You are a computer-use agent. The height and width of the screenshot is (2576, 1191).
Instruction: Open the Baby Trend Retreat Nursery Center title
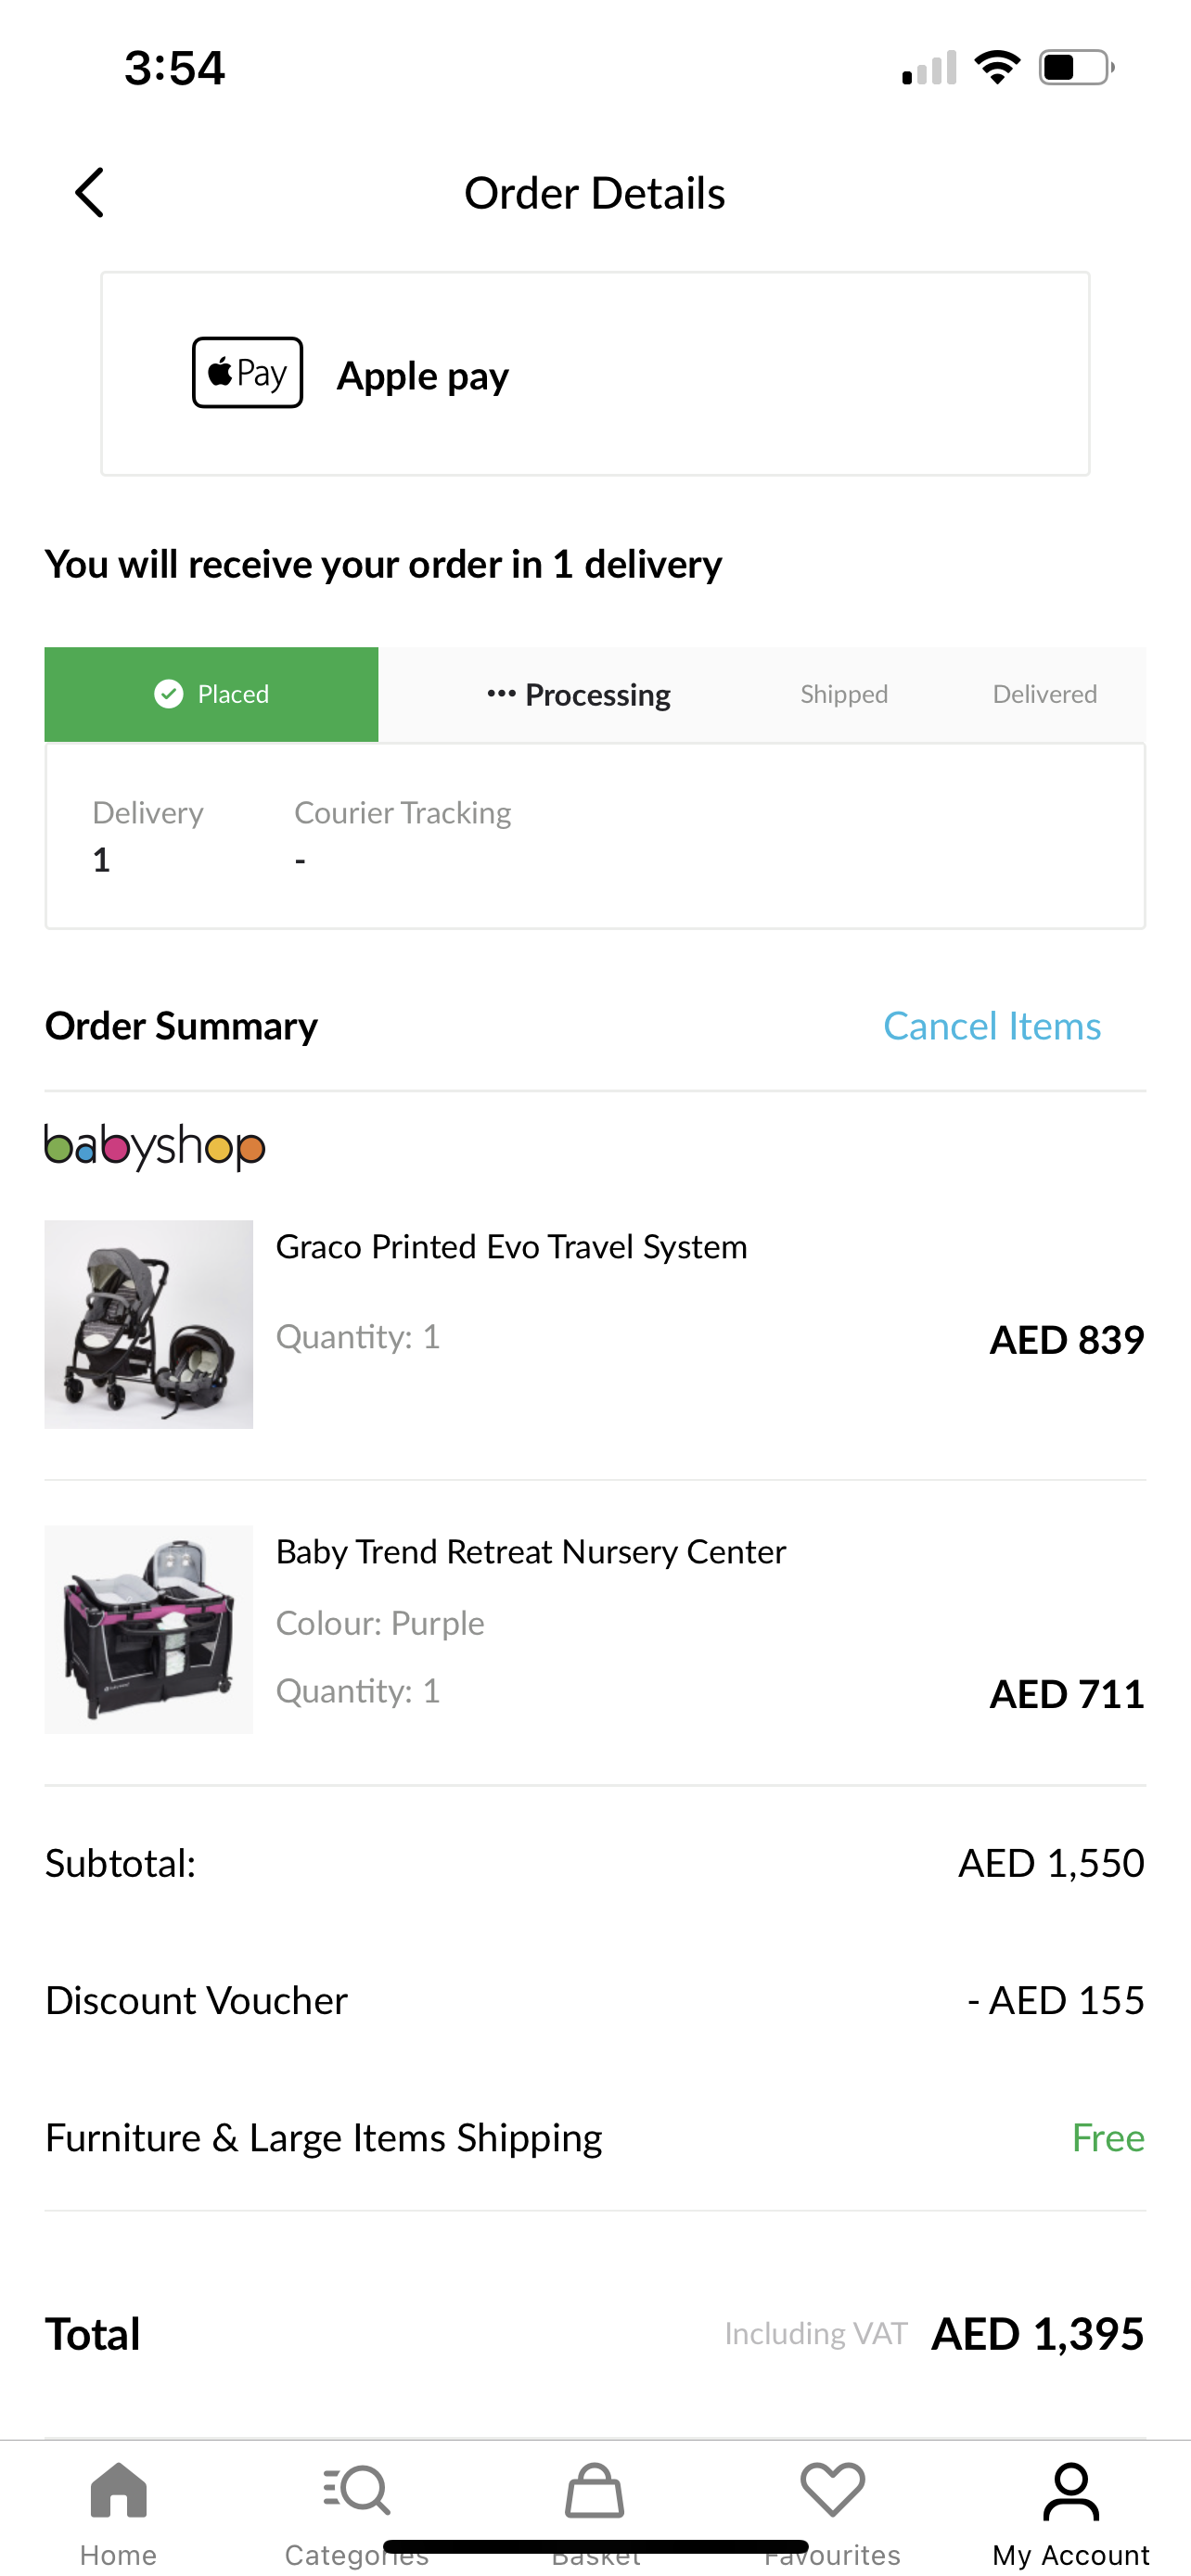(x=530, y=1552)
